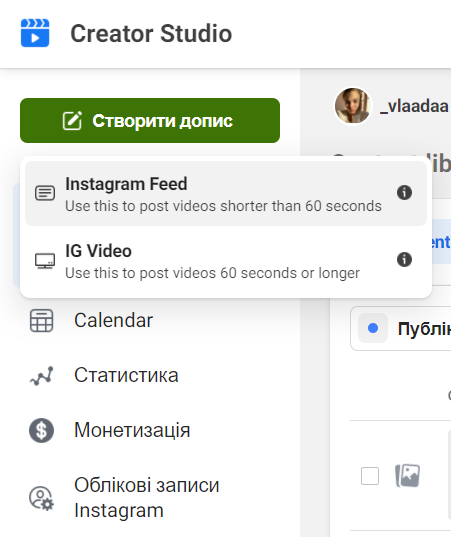Click the blue dot status indicator
The height and width of the screenshot is (537, 451).
point(373,328)
